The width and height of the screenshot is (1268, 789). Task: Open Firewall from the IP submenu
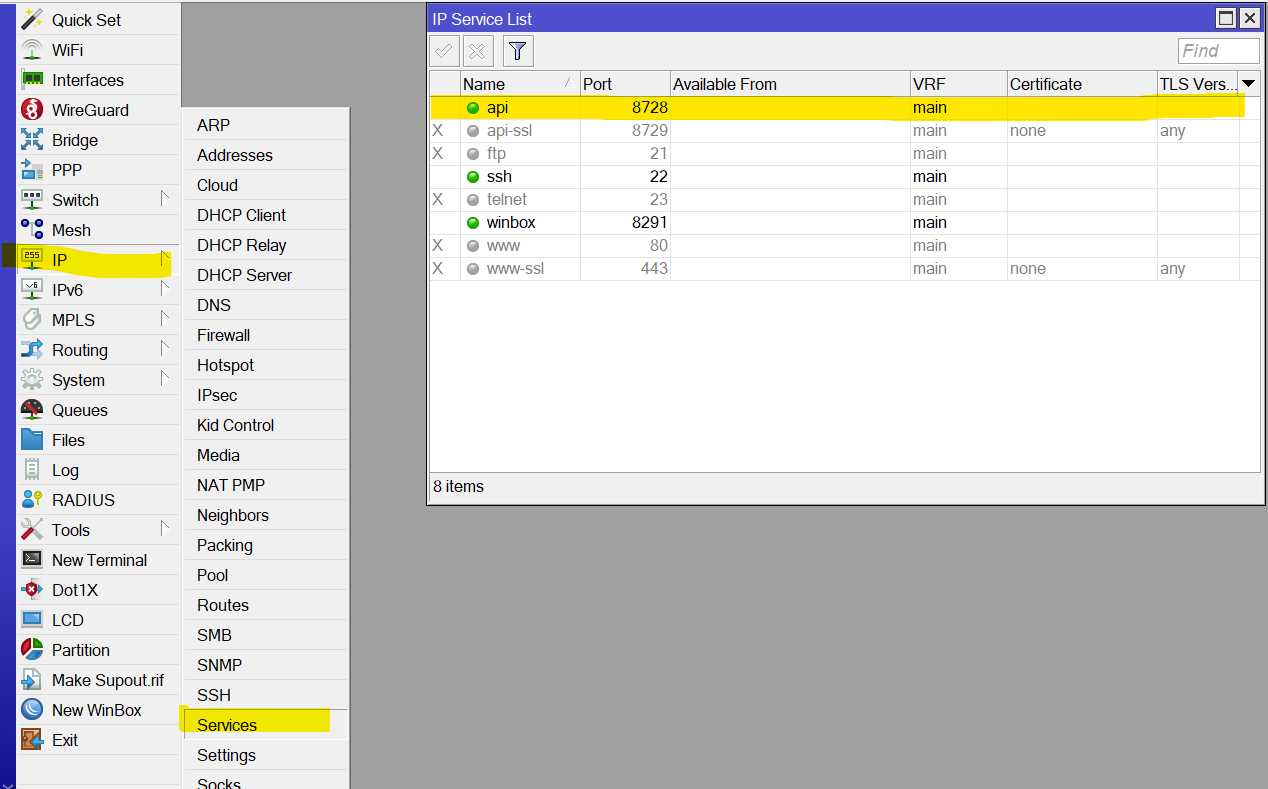(x=223, y=335)
